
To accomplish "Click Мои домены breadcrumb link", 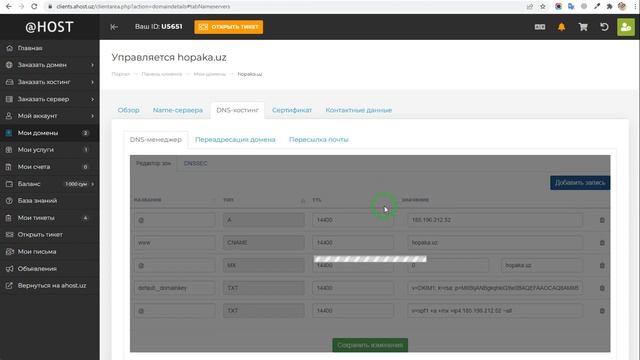I will point(209,74).
